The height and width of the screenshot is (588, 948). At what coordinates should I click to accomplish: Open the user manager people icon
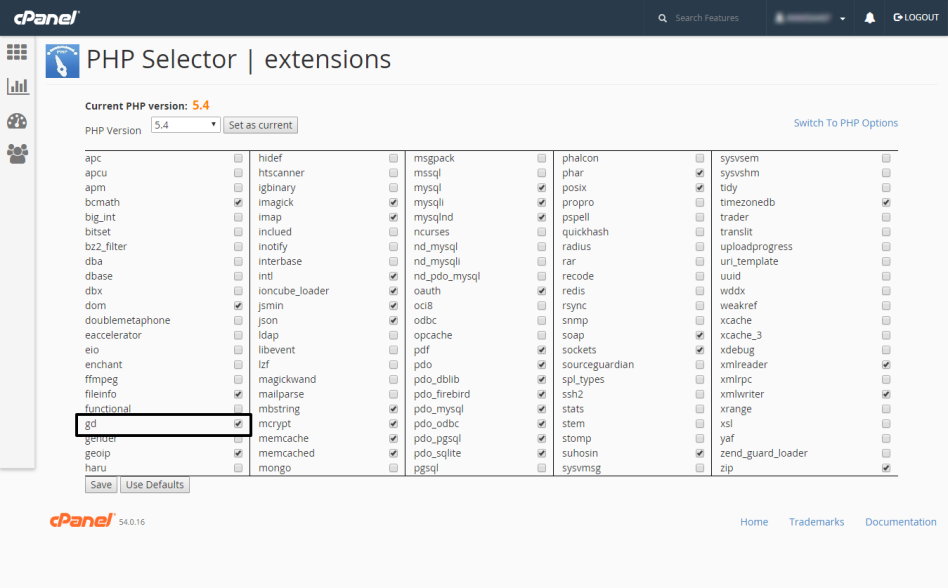[17, 154]
